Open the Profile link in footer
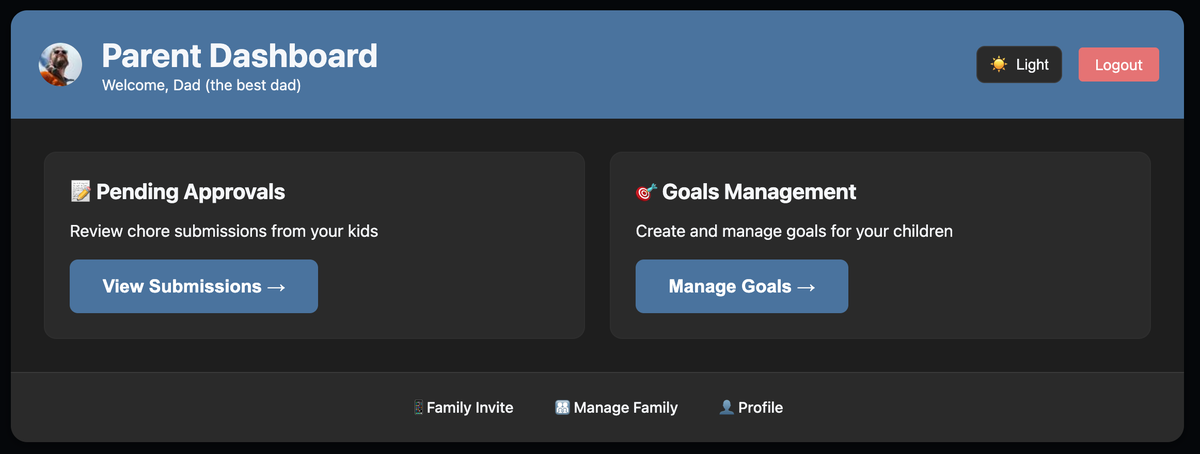The width and height of the screenshot is (1200, 454). (x=760, y=408)
